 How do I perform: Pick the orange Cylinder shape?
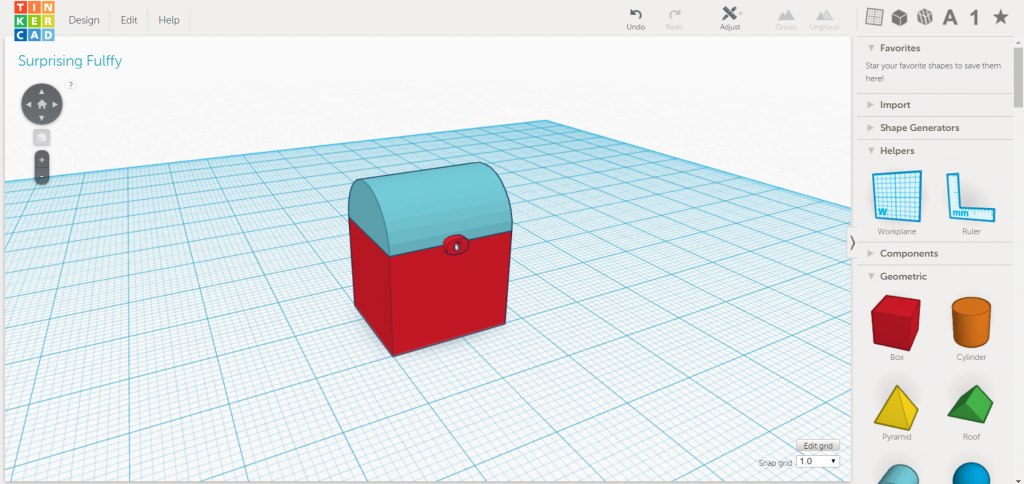(971, 323)
